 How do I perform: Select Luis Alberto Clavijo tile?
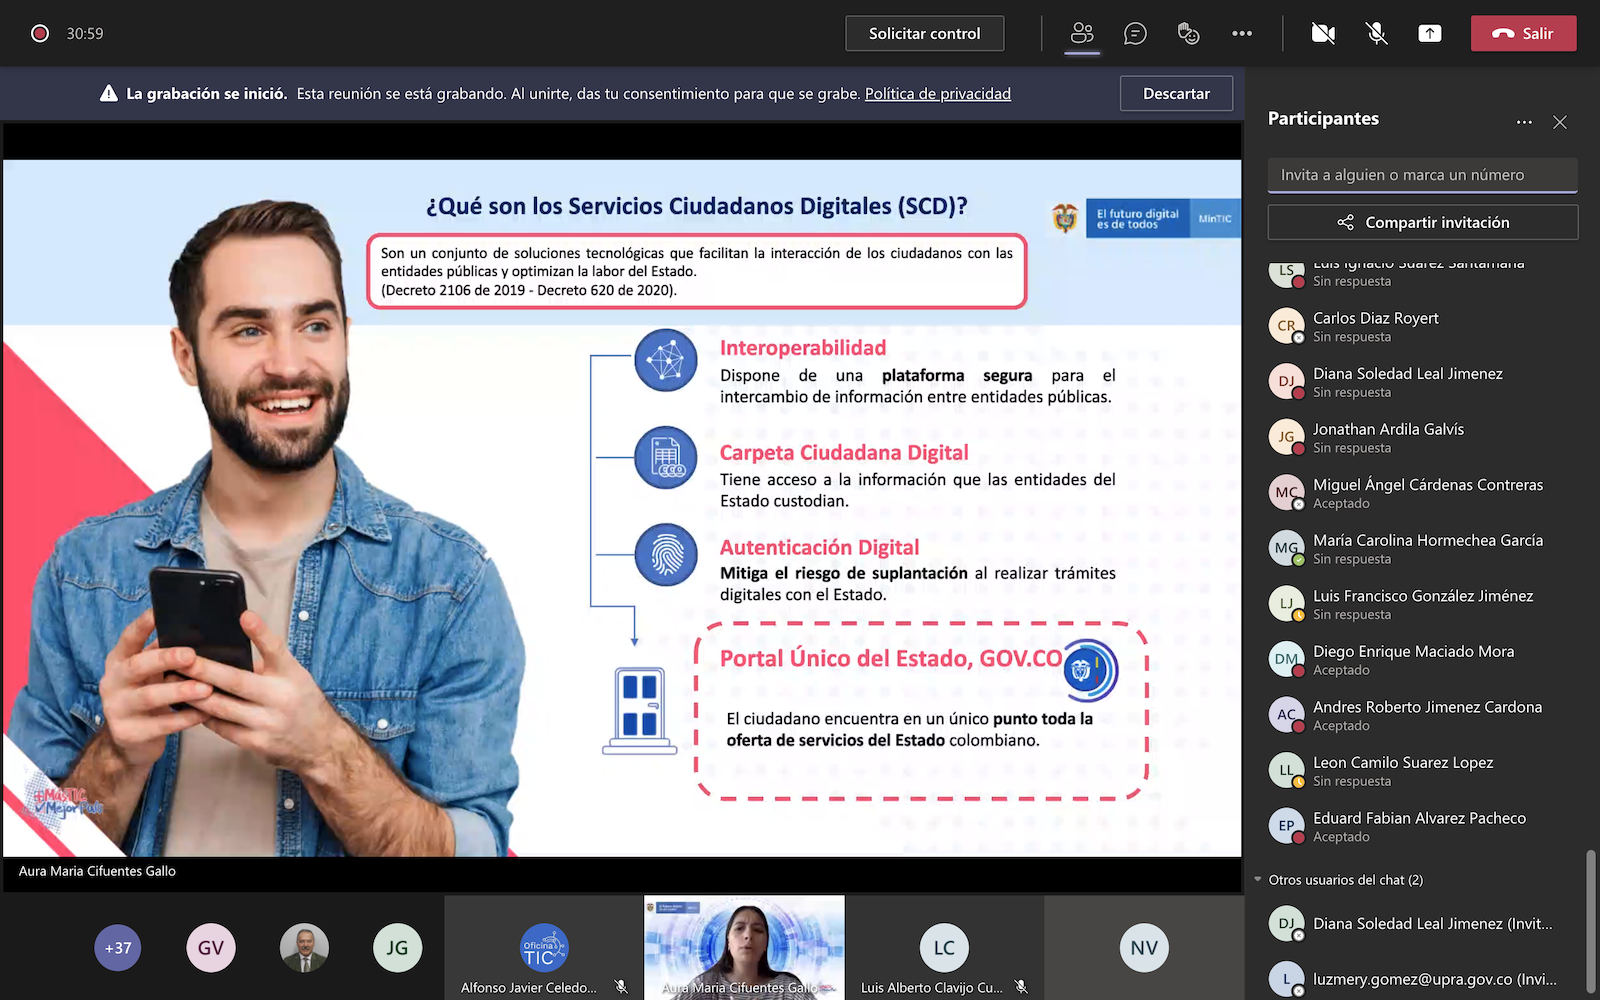pos(944,947)
